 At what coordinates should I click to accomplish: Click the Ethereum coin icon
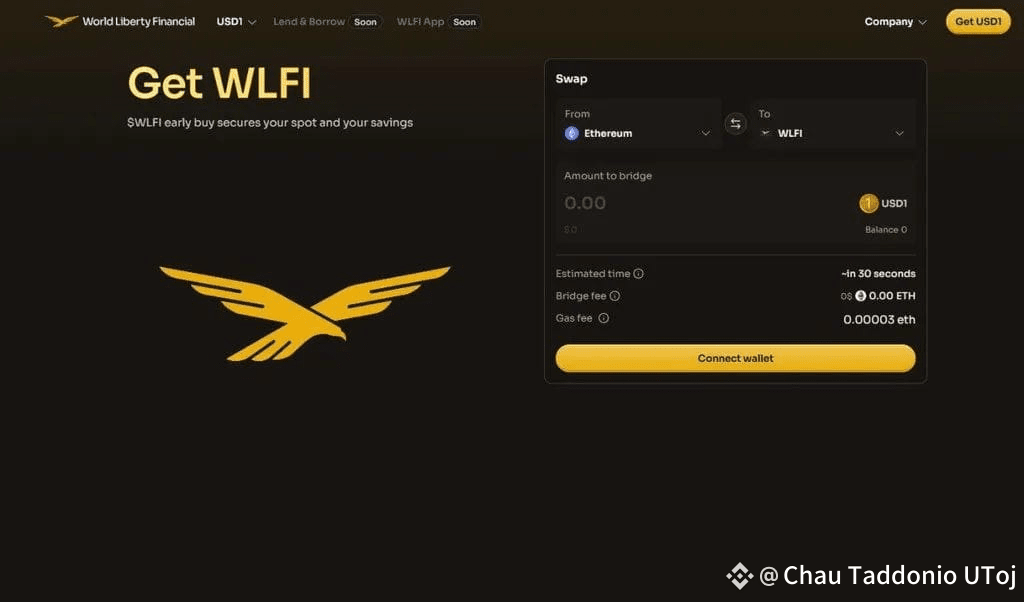[x=571, y=133]
